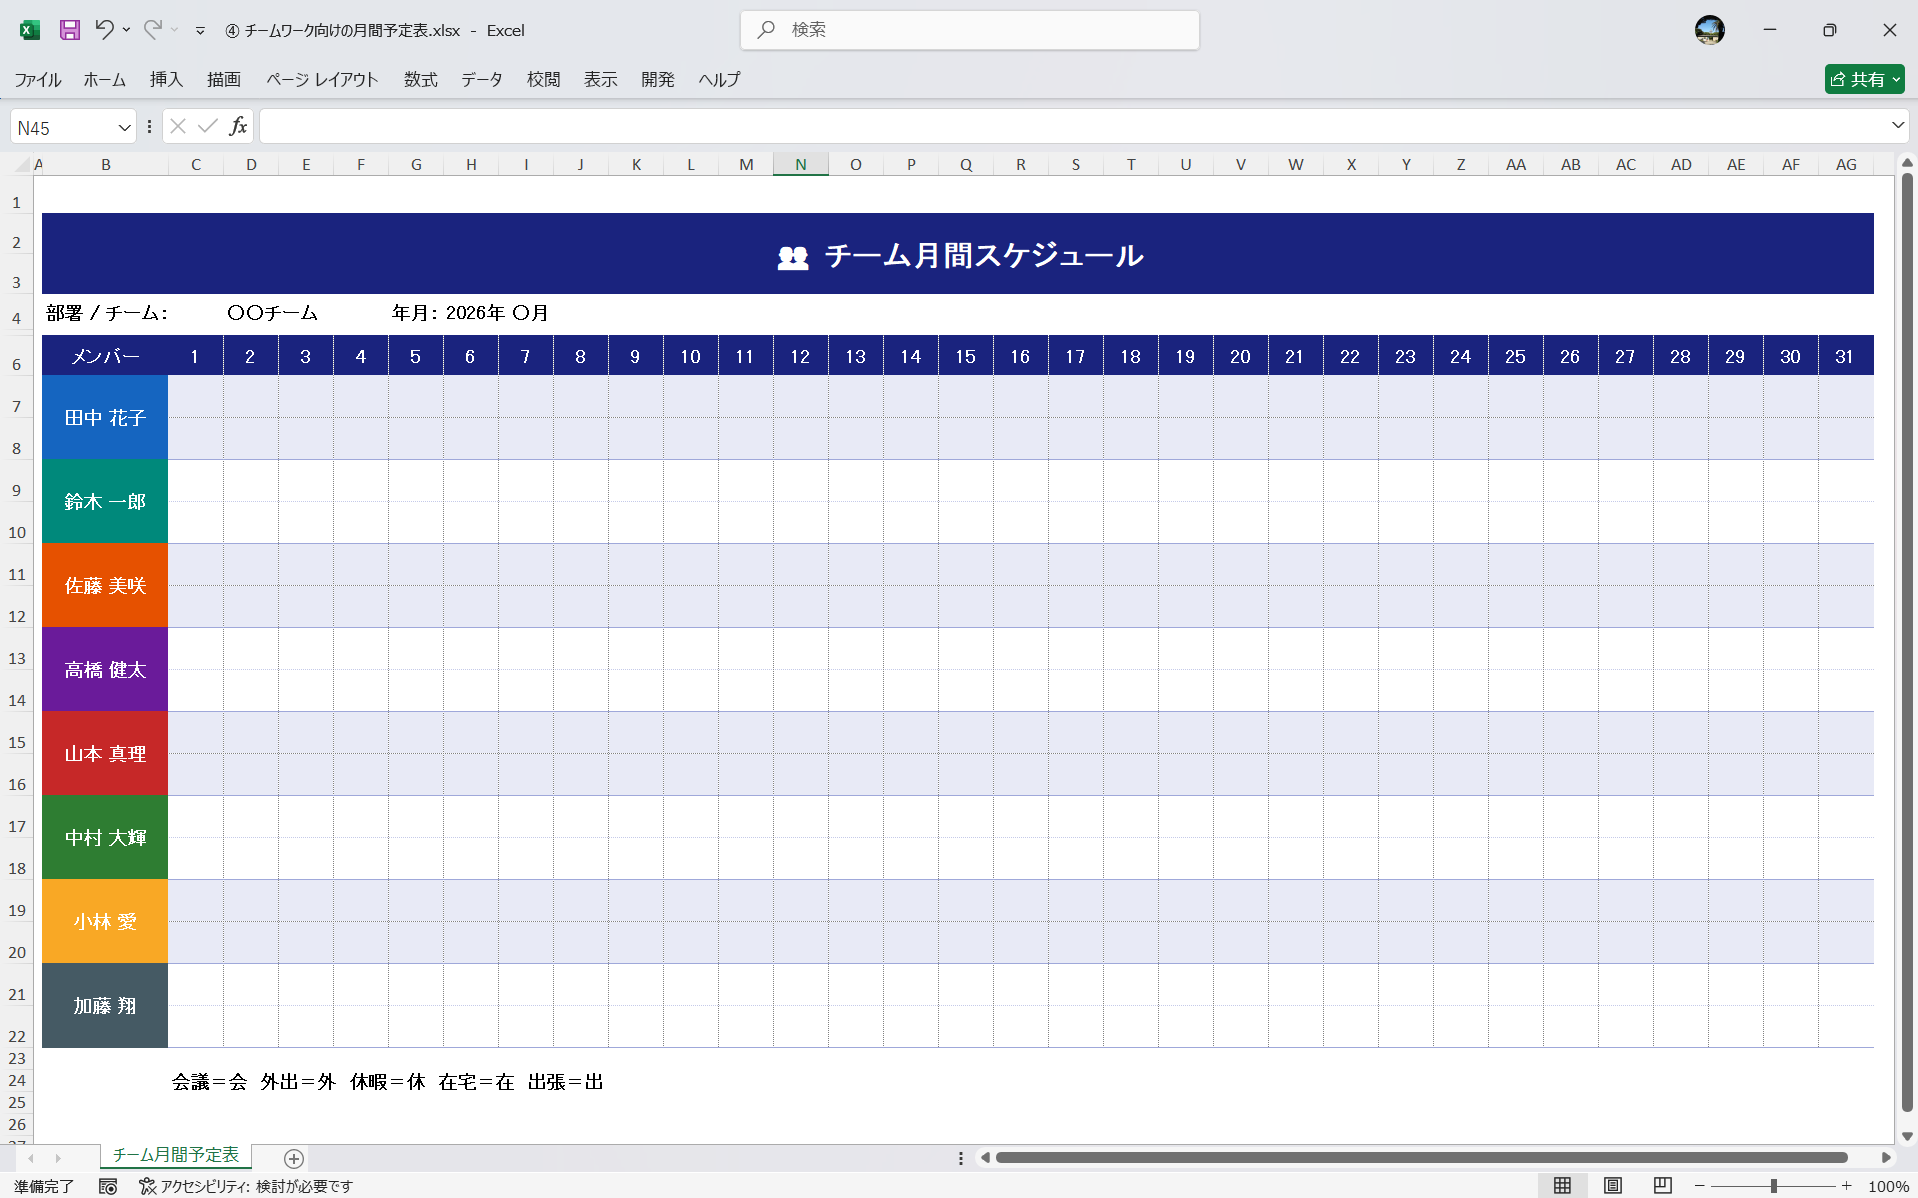Click the 準備完了 status indicator
Screen dimensions: 1918x1198
click(x=43, y=1186)
